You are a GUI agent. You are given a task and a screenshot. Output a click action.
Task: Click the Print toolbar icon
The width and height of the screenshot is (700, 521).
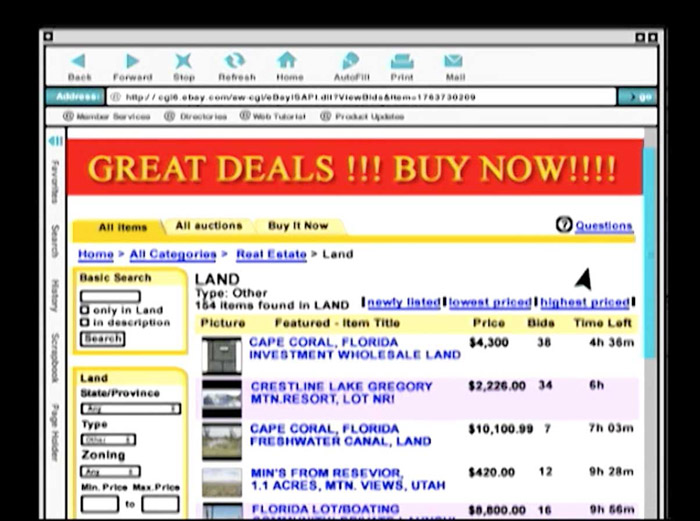(x=402, y=61)
